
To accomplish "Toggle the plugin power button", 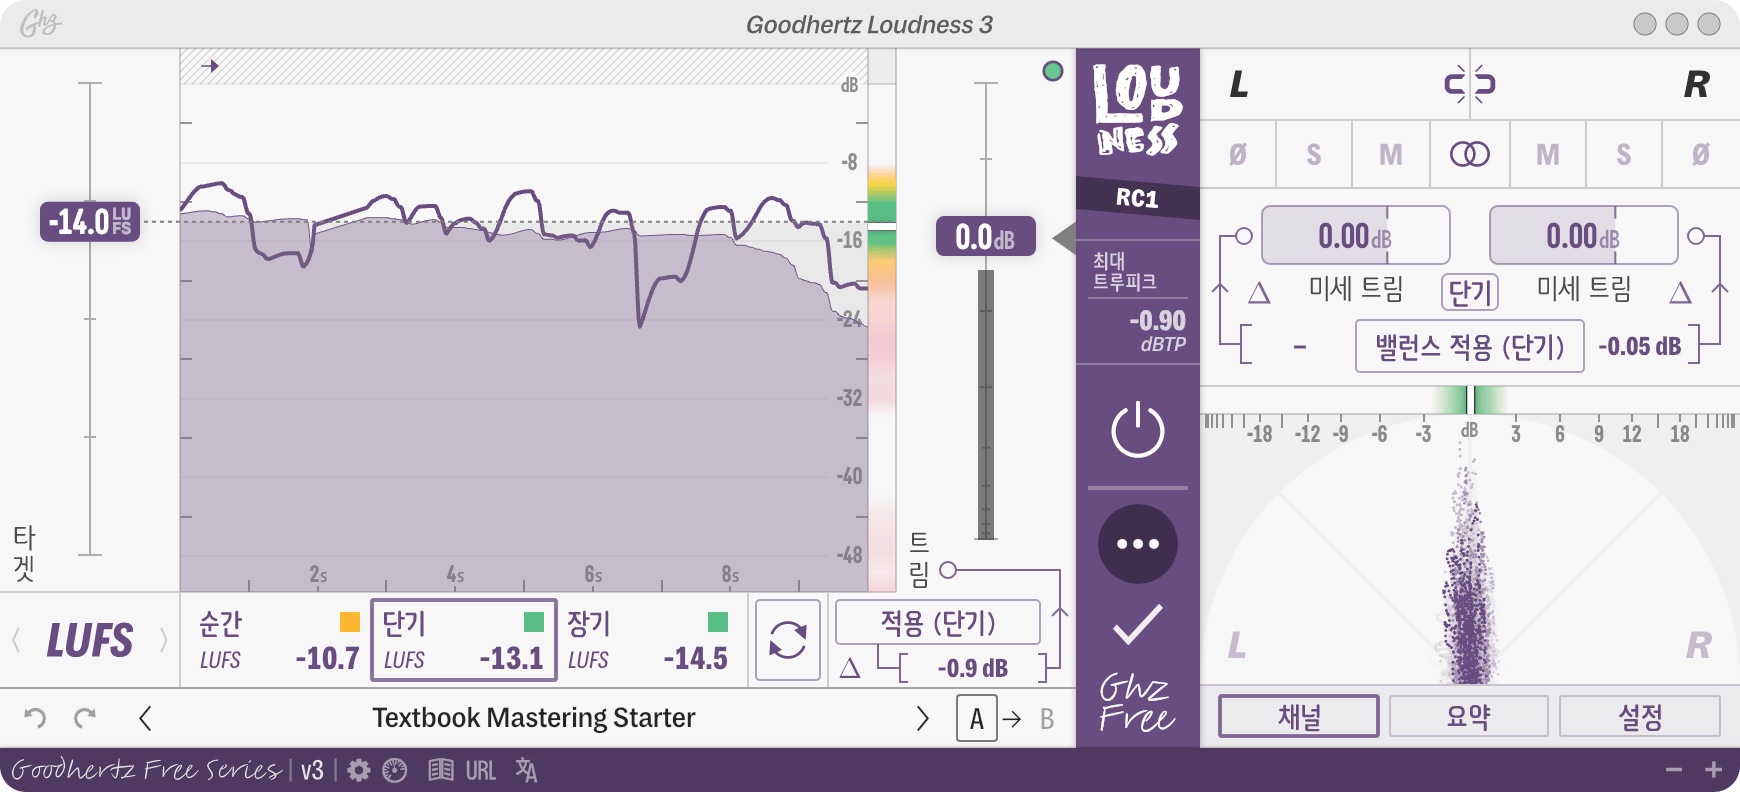I will 1138,431.
